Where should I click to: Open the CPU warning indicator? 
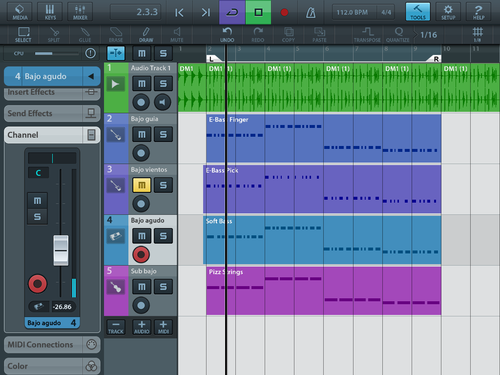(90, 53)
